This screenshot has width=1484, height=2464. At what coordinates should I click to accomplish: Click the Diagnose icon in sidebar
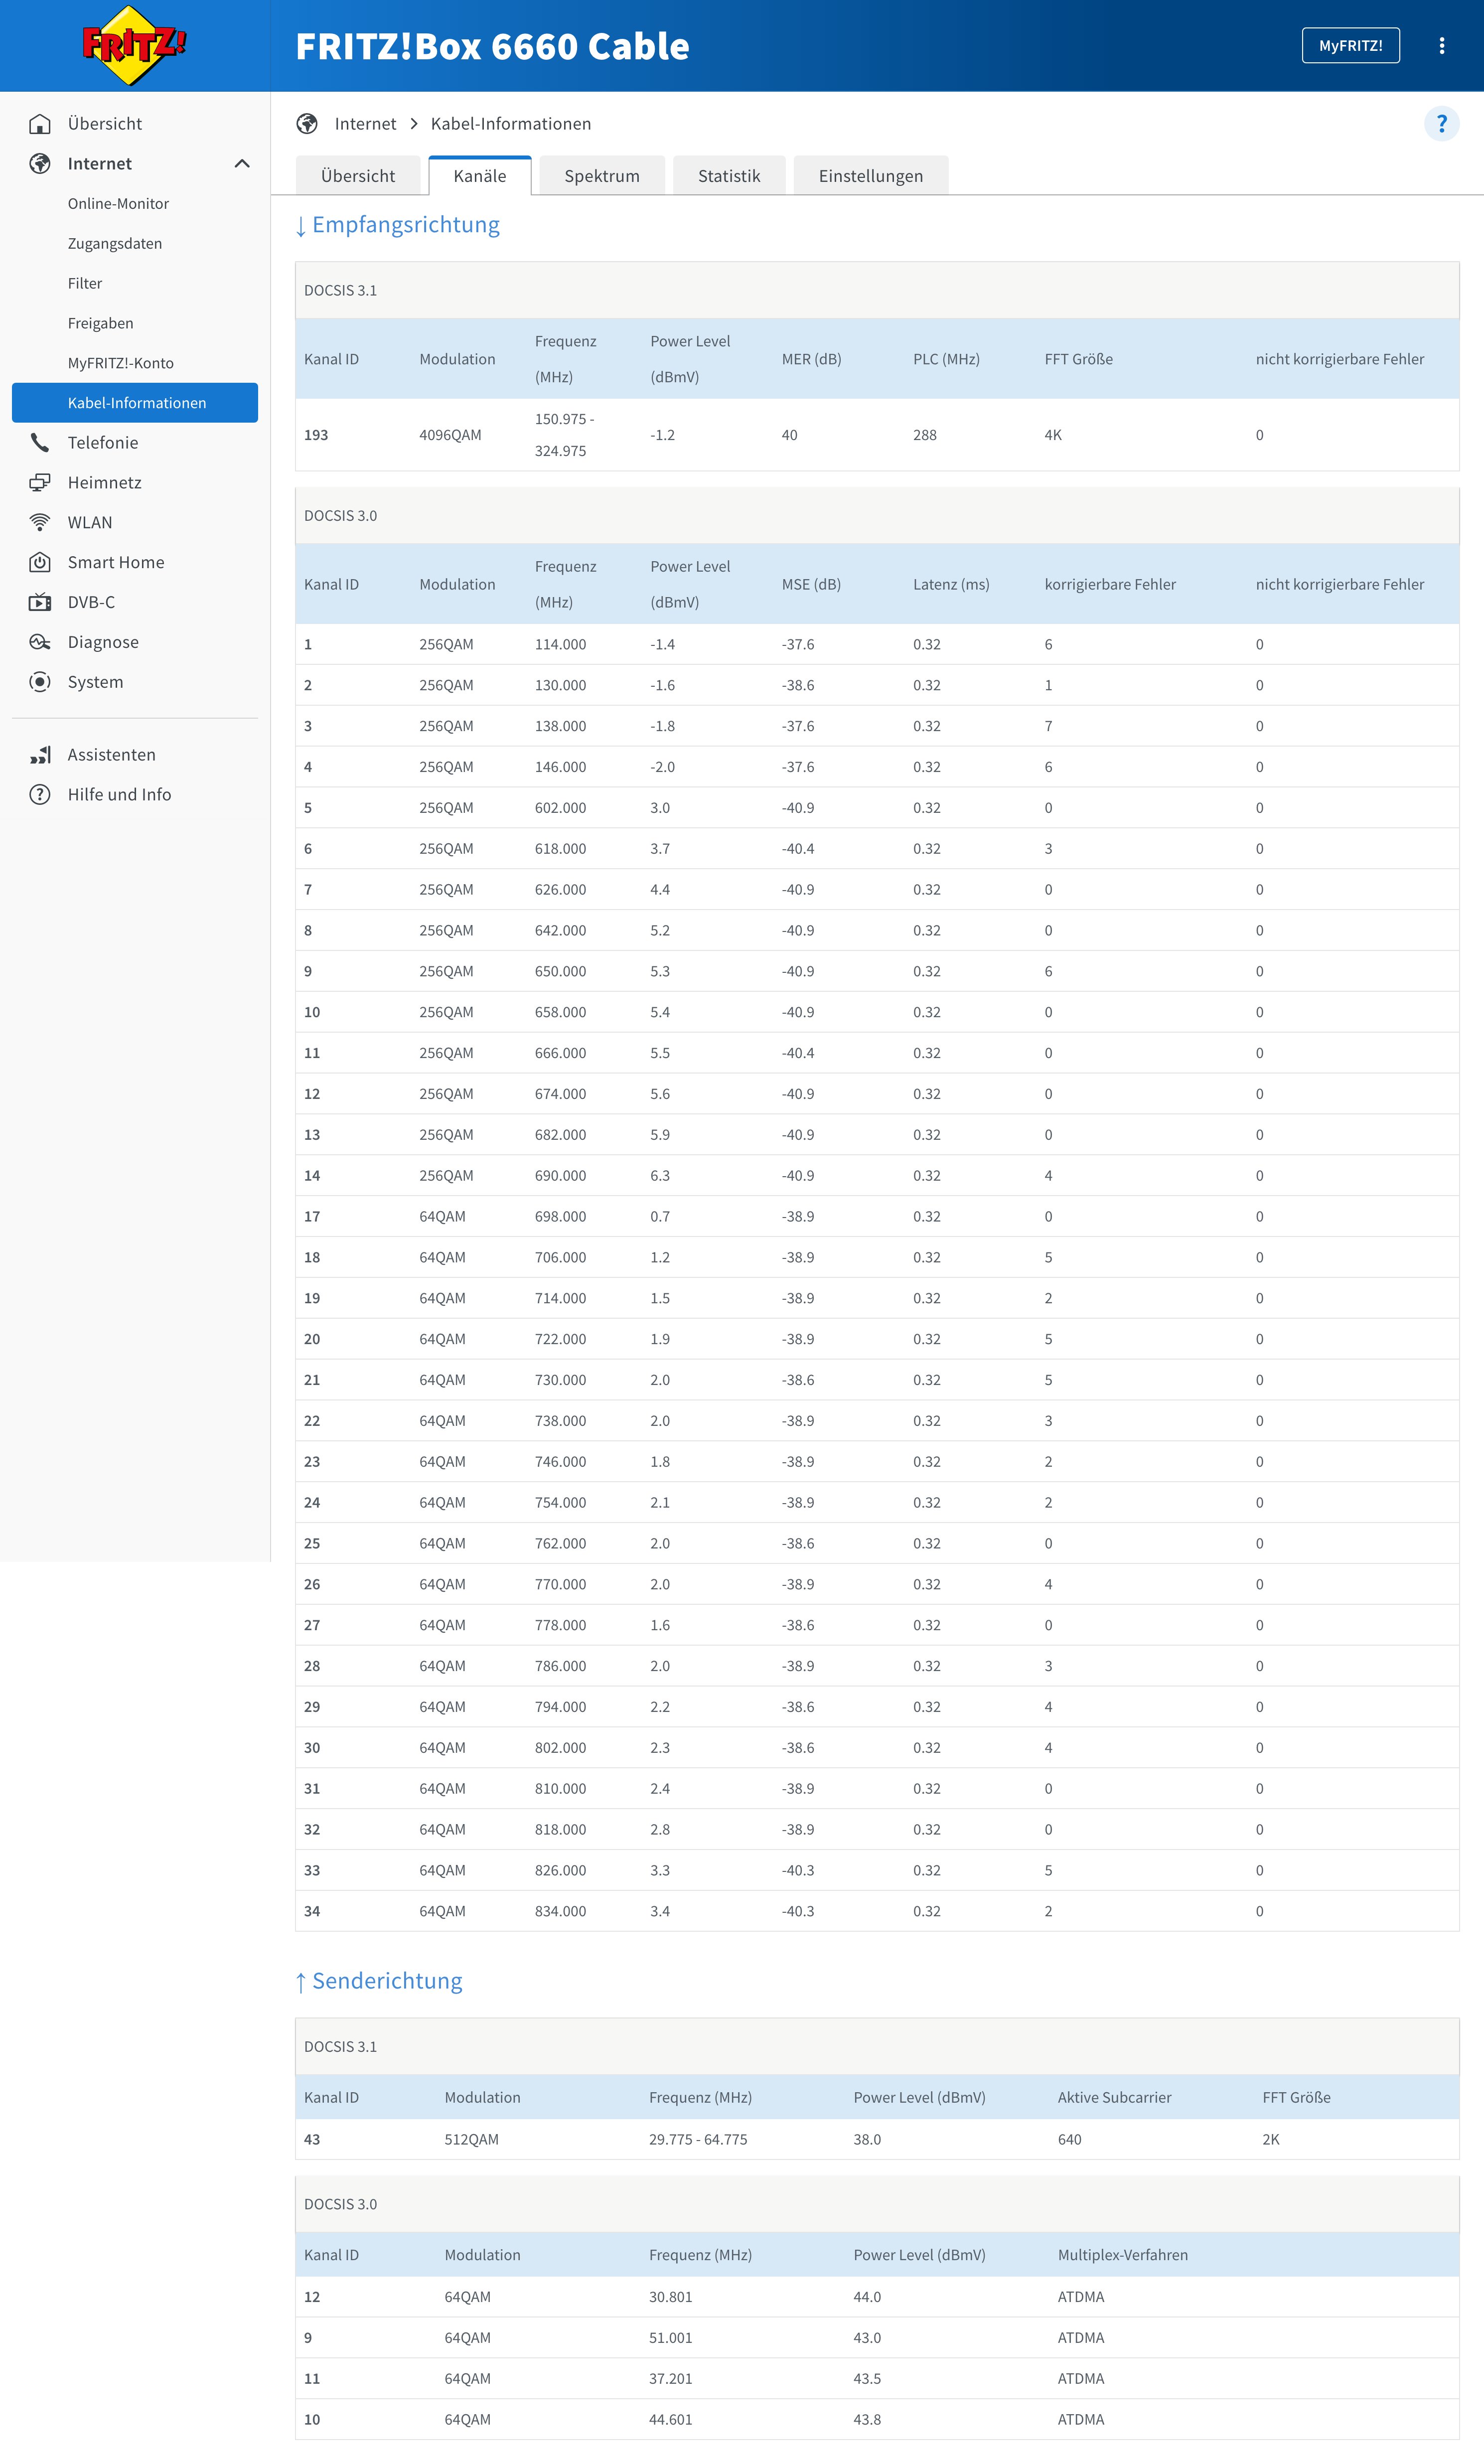40,643
